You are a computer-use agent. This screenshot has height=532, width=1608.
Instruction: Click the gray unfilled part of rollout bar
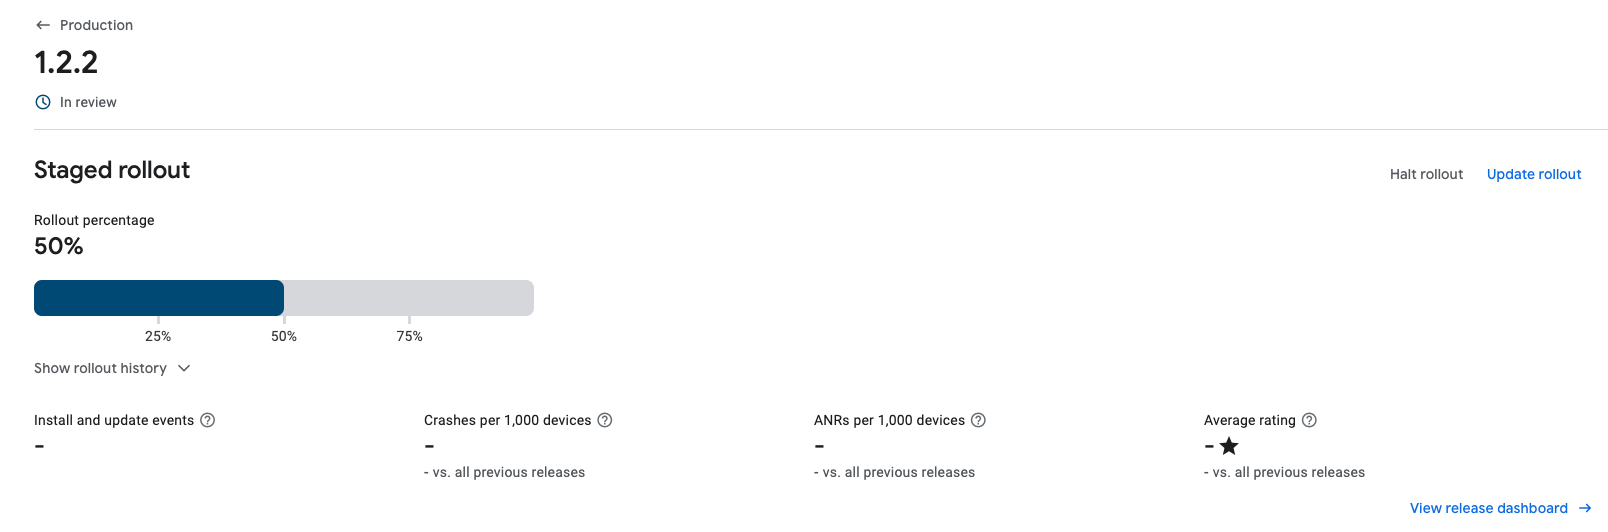[x=409, y=298]
